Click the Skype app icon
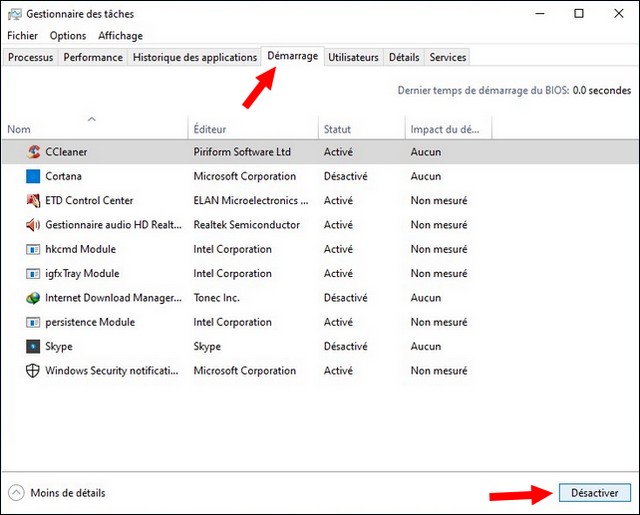 [x=33, y=346]
